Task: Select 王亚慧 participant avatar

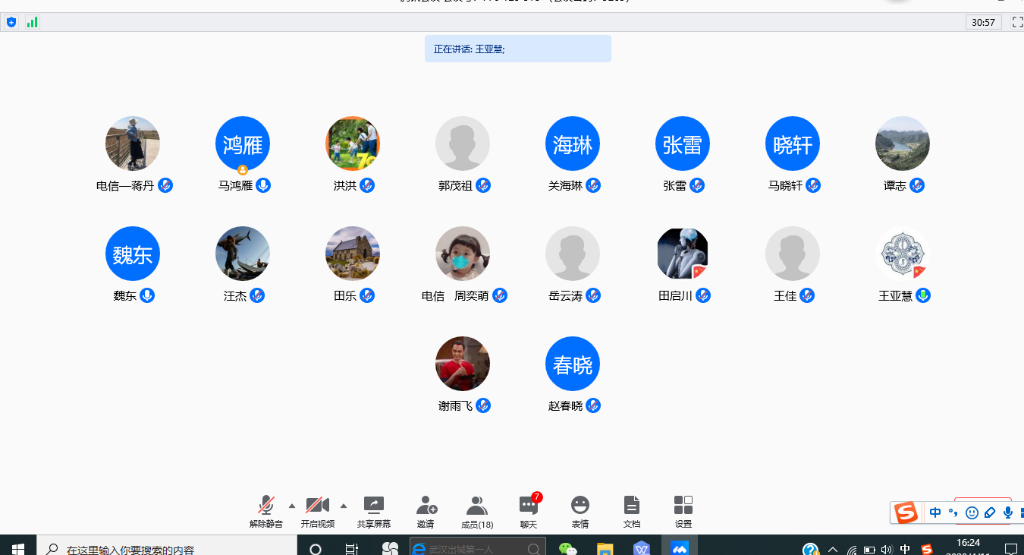Action: pos(902,254)
